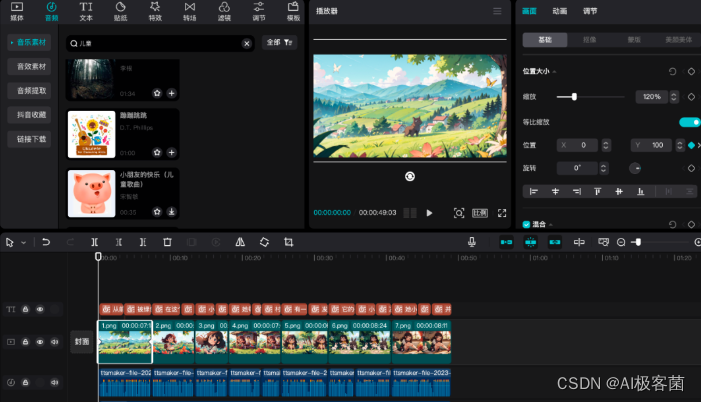Toggle the 混合 (Blend) checkbox
This screenshot has height=402, width=701.
[x=526, y=224]
